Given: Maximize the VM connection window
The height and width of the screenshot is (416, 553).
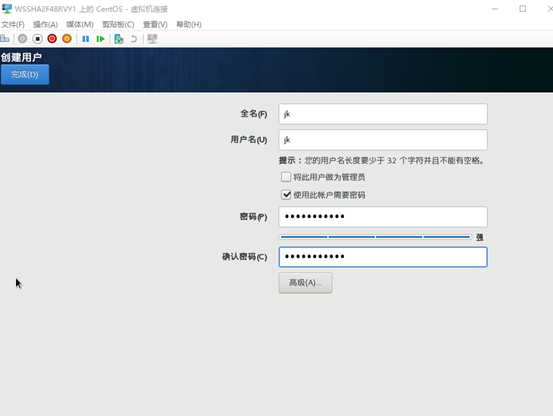Looking at the screenshot, I should 523,9.
